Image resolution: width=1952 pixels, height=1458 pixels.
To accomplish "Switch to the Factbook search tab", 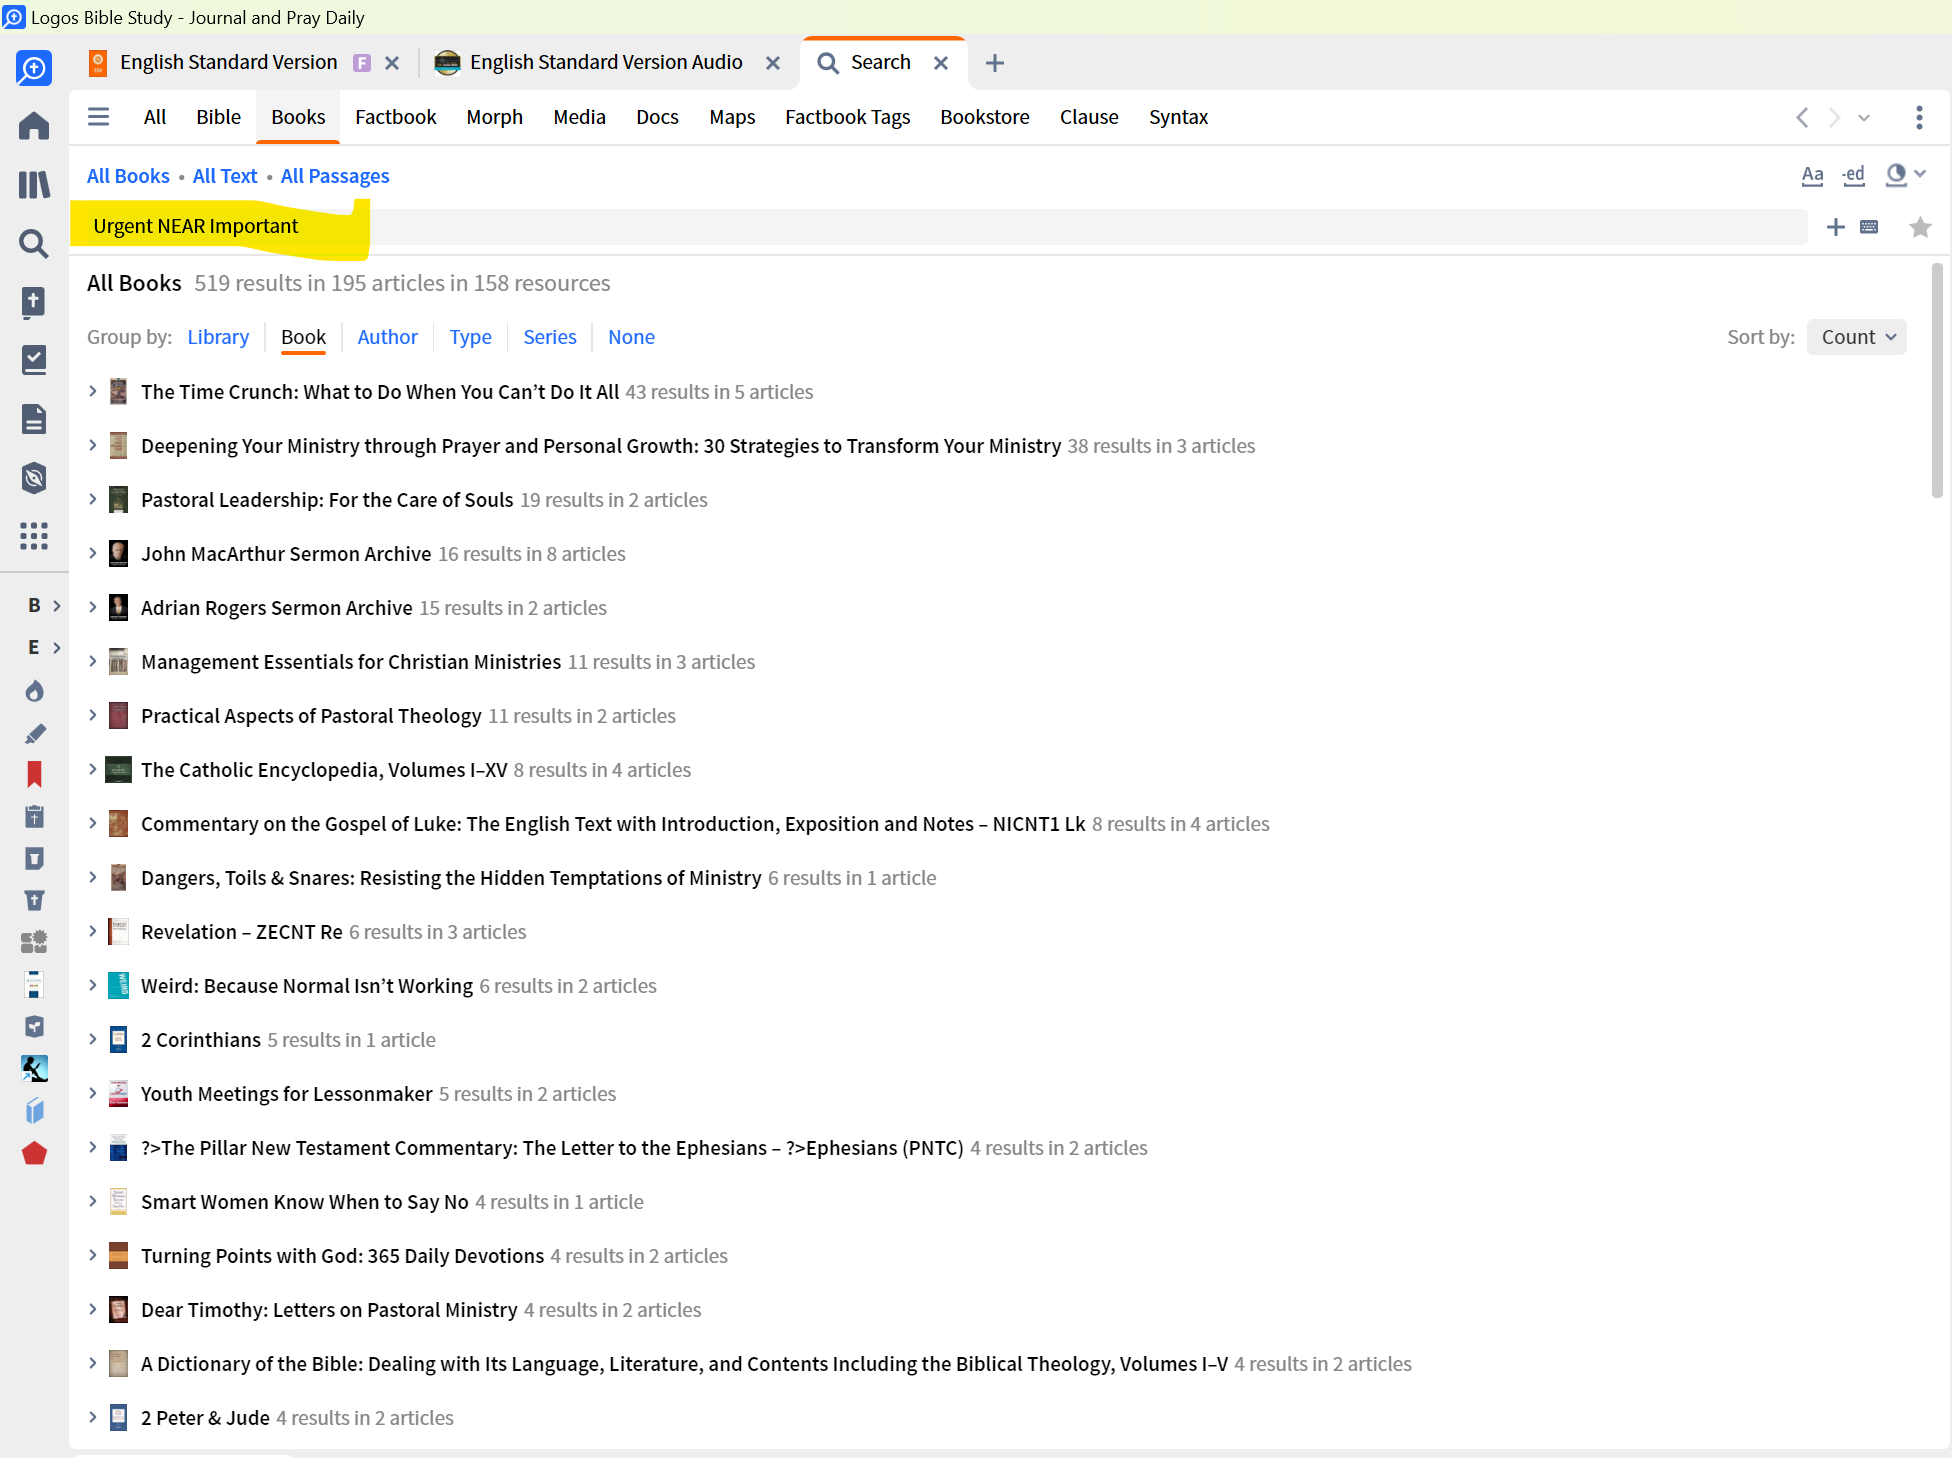I will click(x=395, y=117).
